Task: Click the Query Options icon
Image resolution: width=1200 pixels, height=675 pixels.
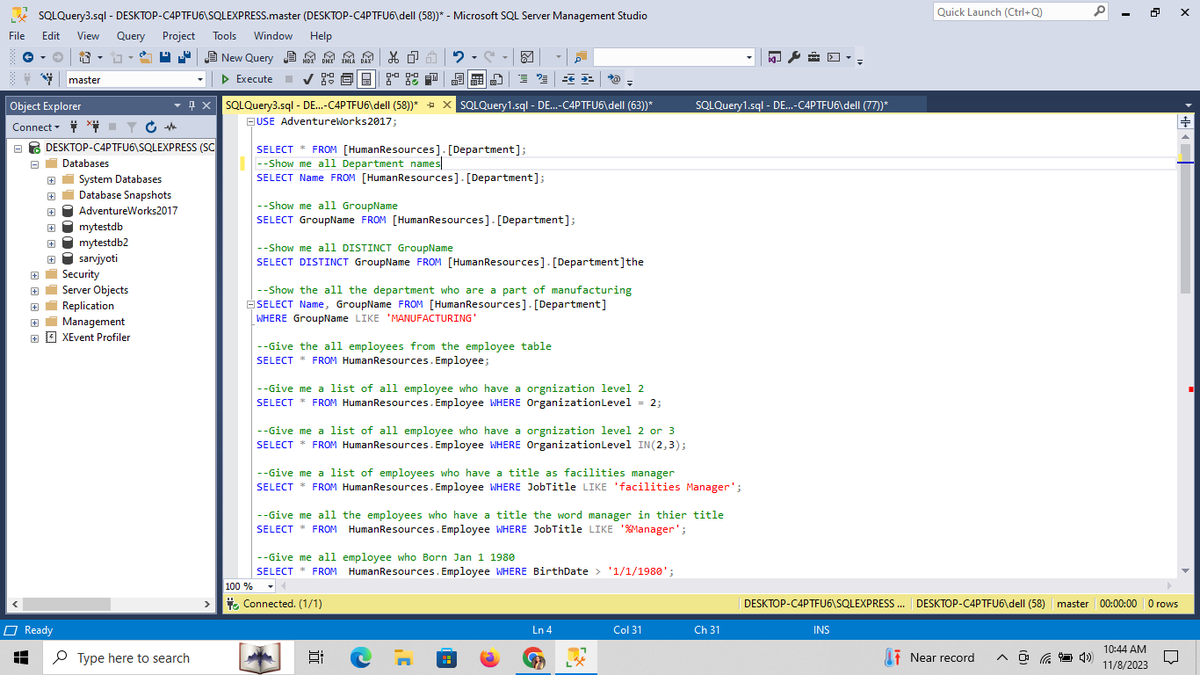Action: (347, 79)
